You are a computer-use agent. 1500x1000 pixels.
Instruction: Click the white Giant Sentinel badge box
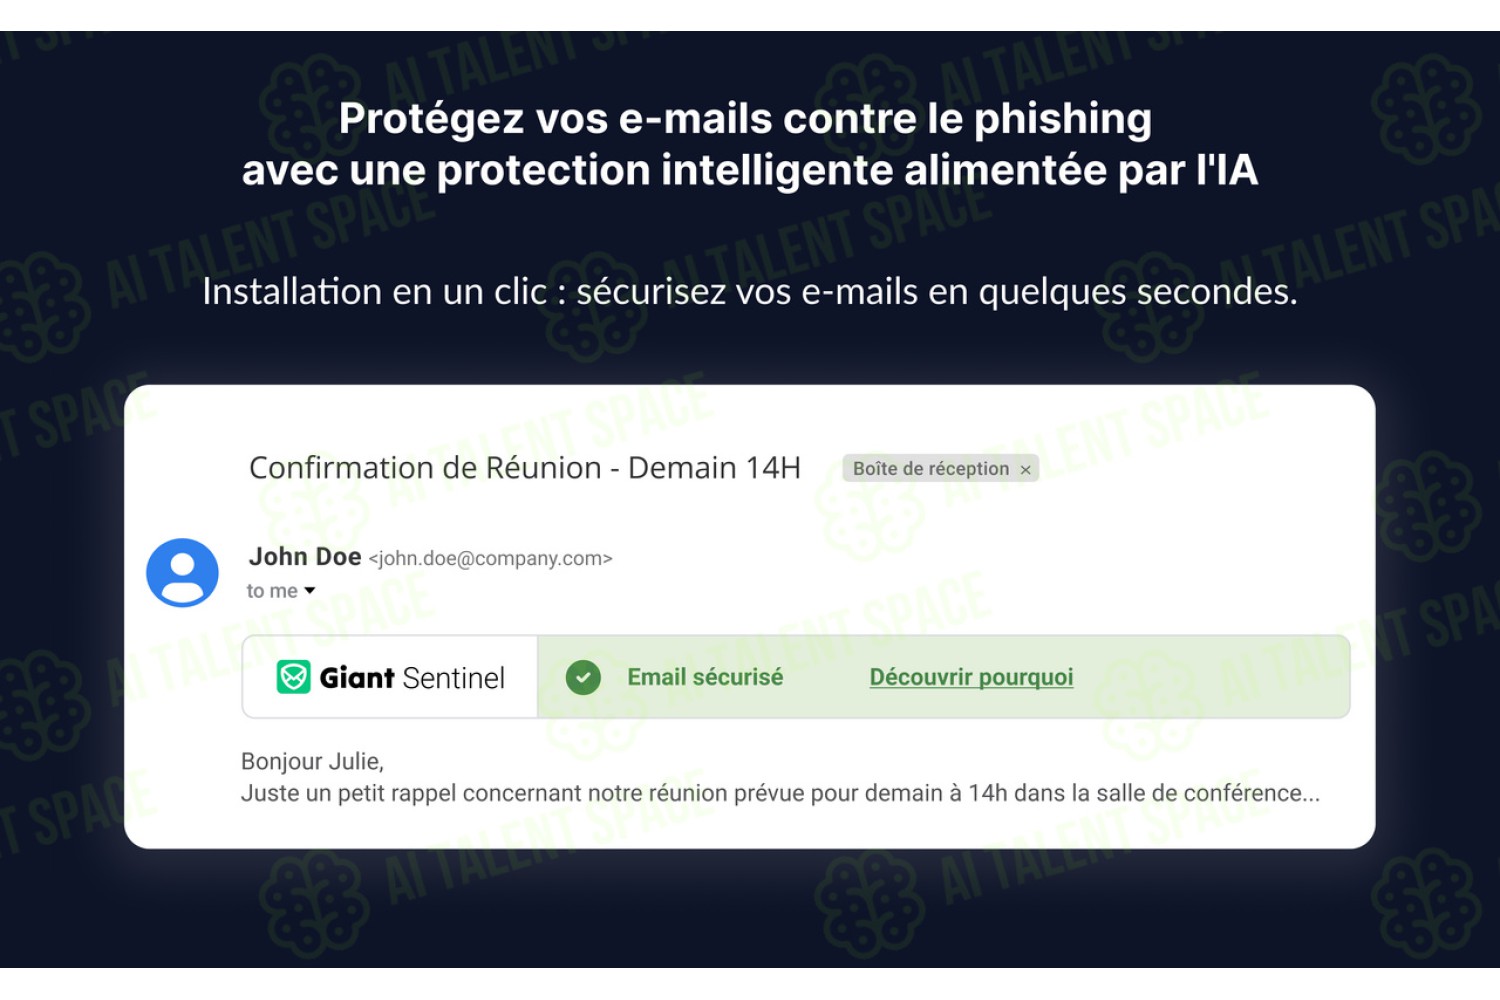click(390, 677)
